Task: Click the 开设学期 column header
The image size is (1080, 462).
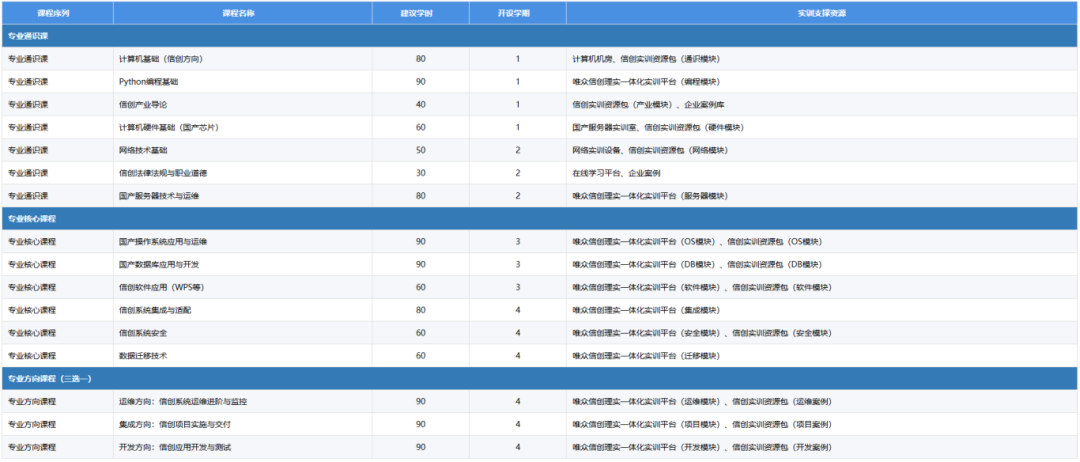Action: point(517,13)
